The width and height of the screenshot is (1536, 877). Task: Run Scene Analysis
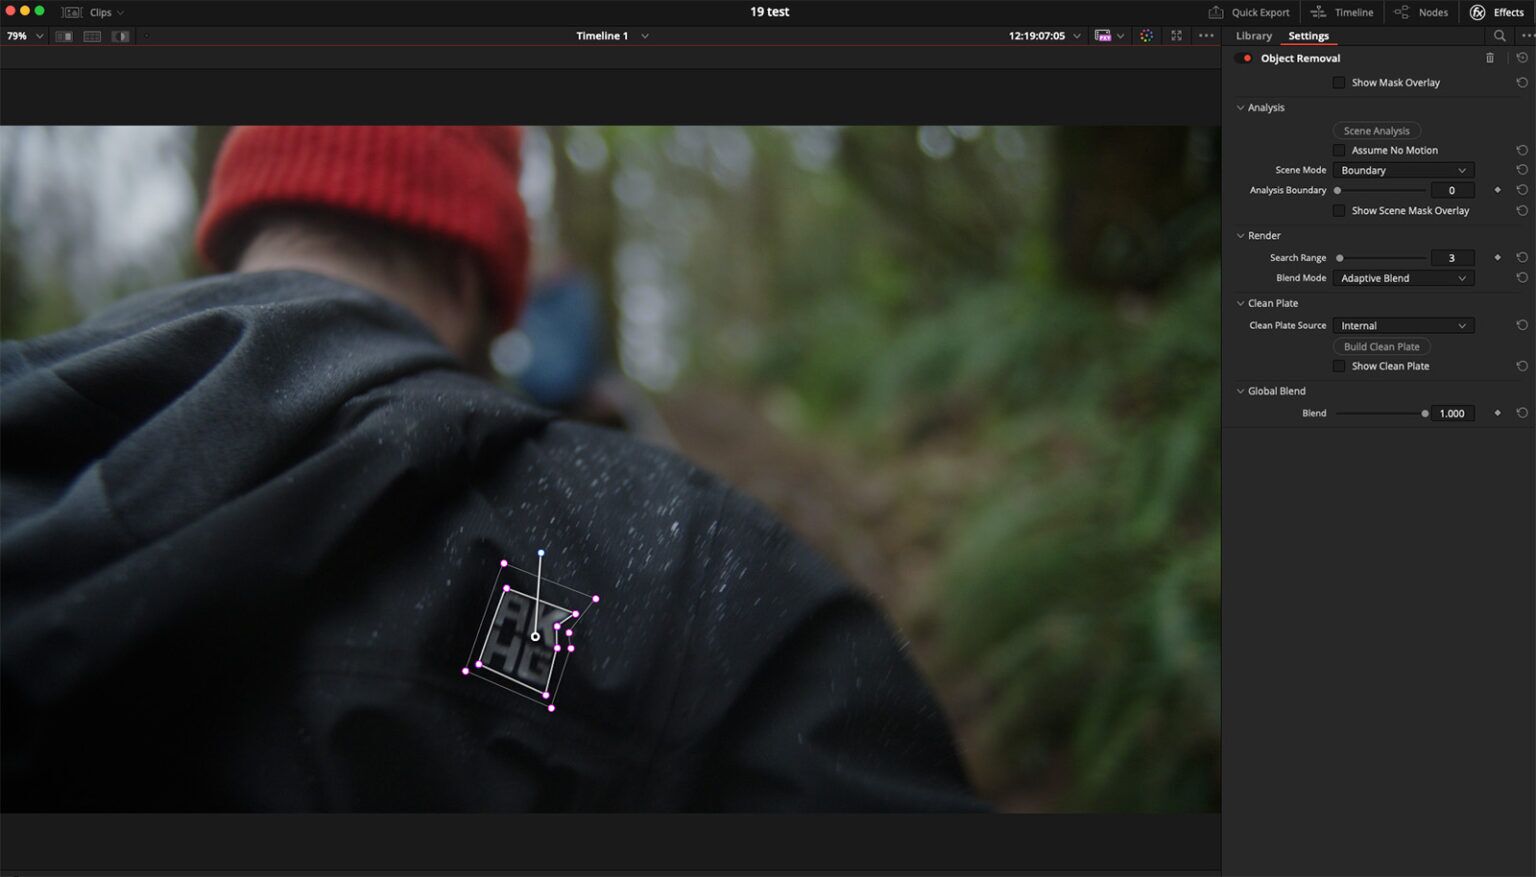click(1376, 130)
